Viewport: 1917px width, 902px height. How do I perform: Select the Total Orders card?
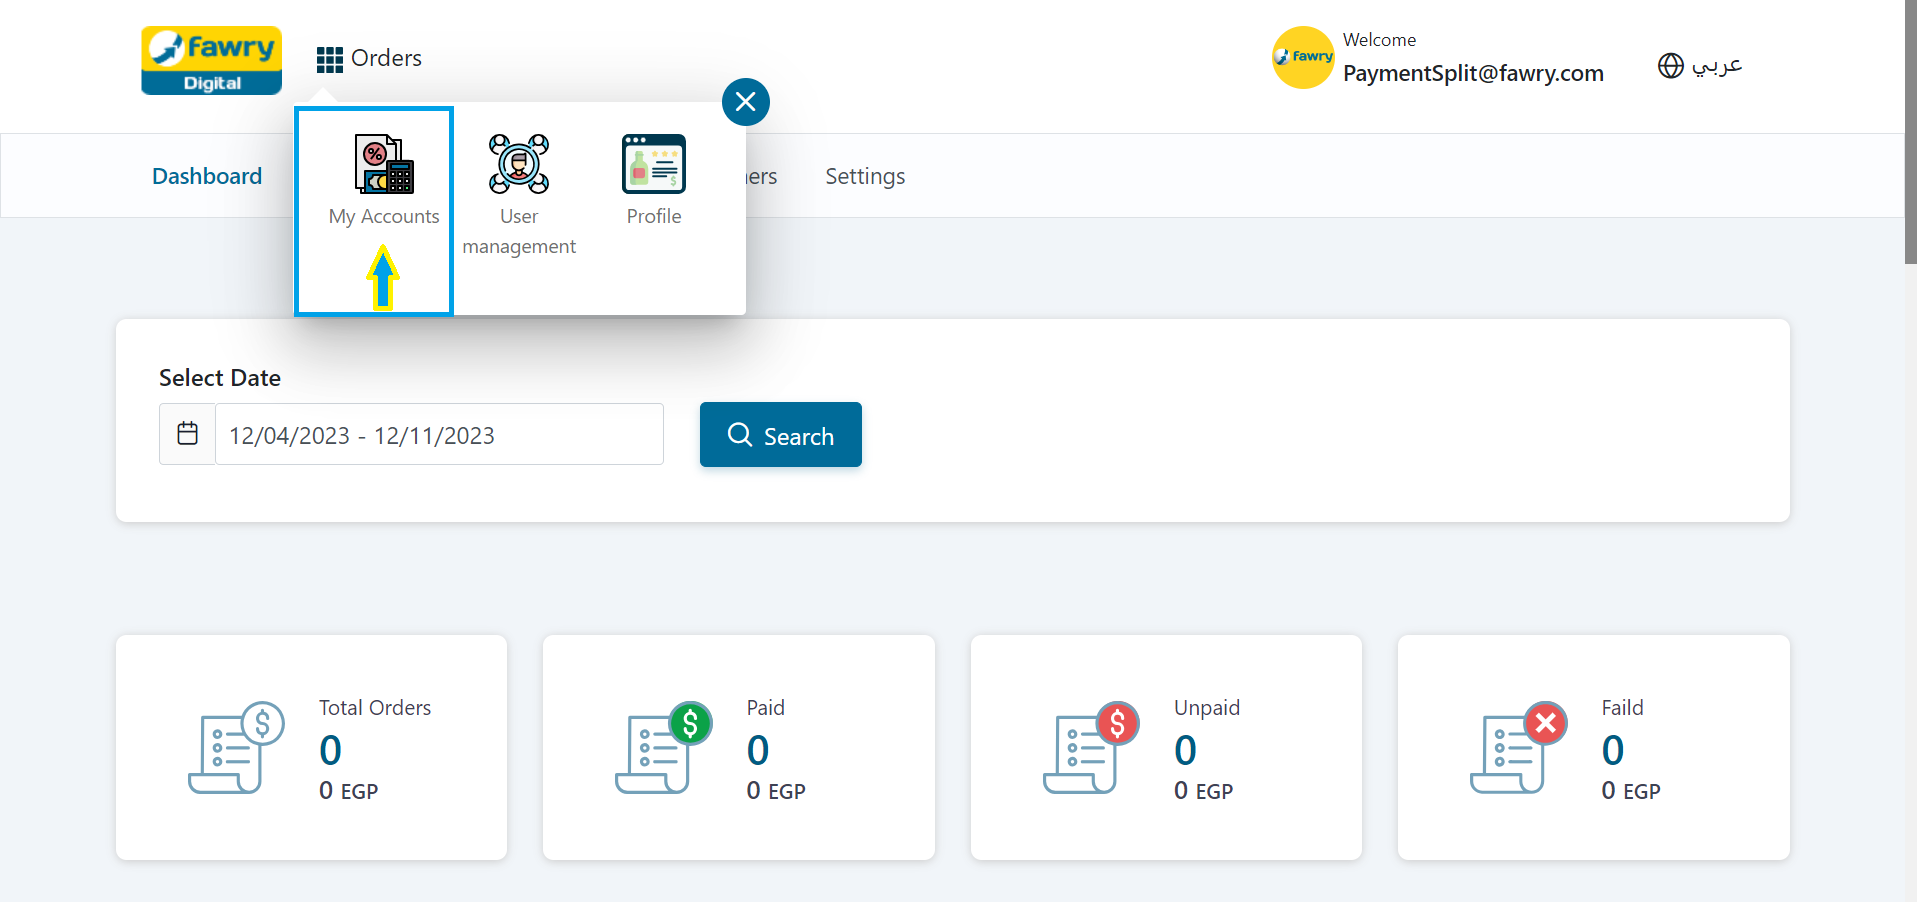point(311,747)
